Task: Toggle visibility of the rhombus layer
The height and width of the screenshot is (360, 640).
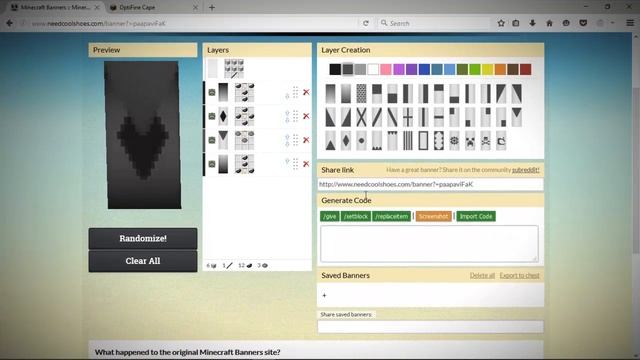Action: pyautogui.click(x=212, y=116)
